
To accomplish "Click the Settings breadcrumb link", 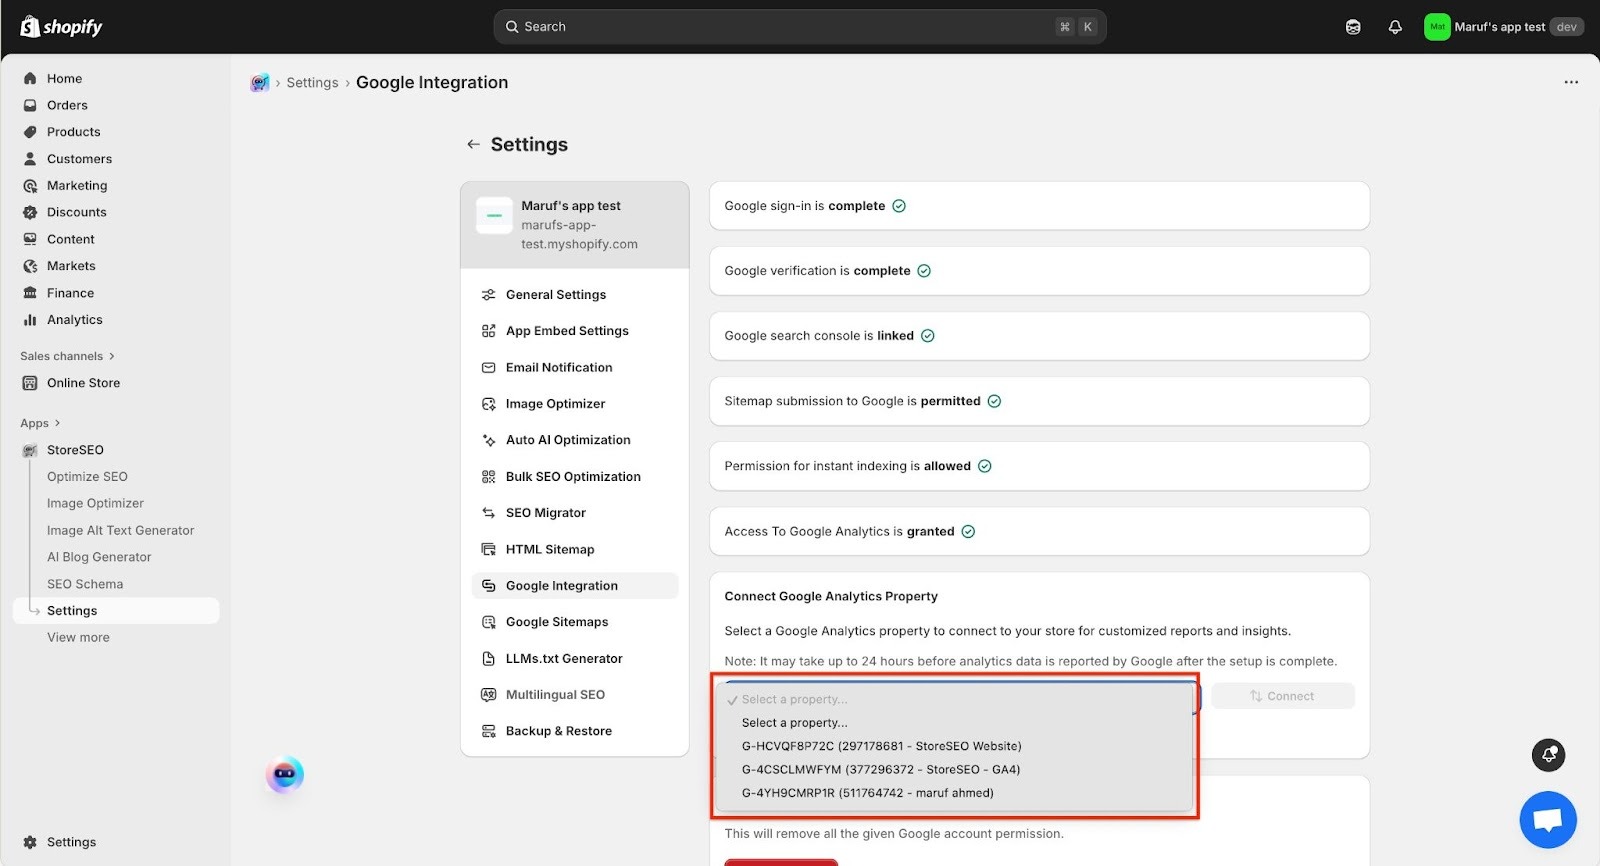I will (x=312, y=83).
